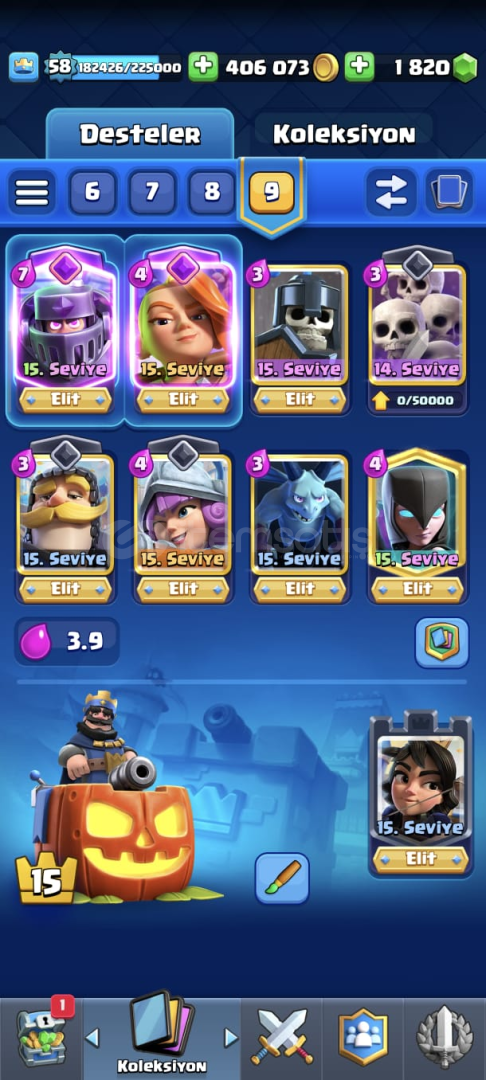Select the Skeleton Army 14. Seviye card
The height and width of the screenshot is (1080, 486).
[x=417, y=329]
